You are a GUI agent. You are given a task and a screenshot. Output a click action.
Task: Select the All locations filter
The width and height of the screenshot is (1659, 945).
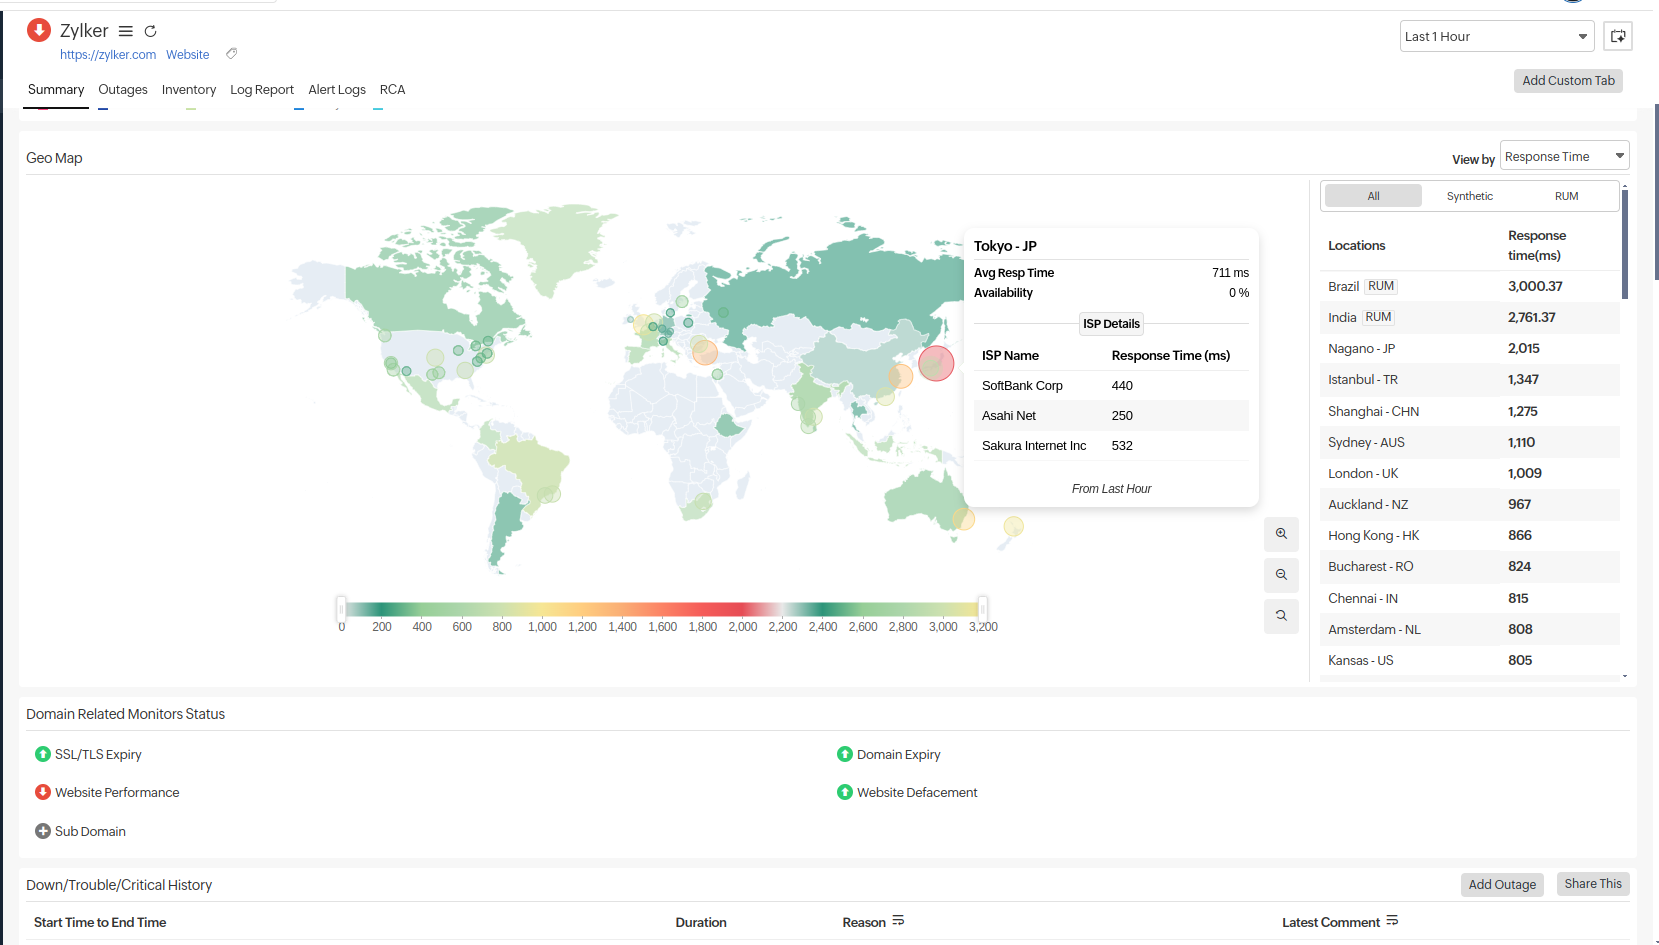(x=1373, y=196)
